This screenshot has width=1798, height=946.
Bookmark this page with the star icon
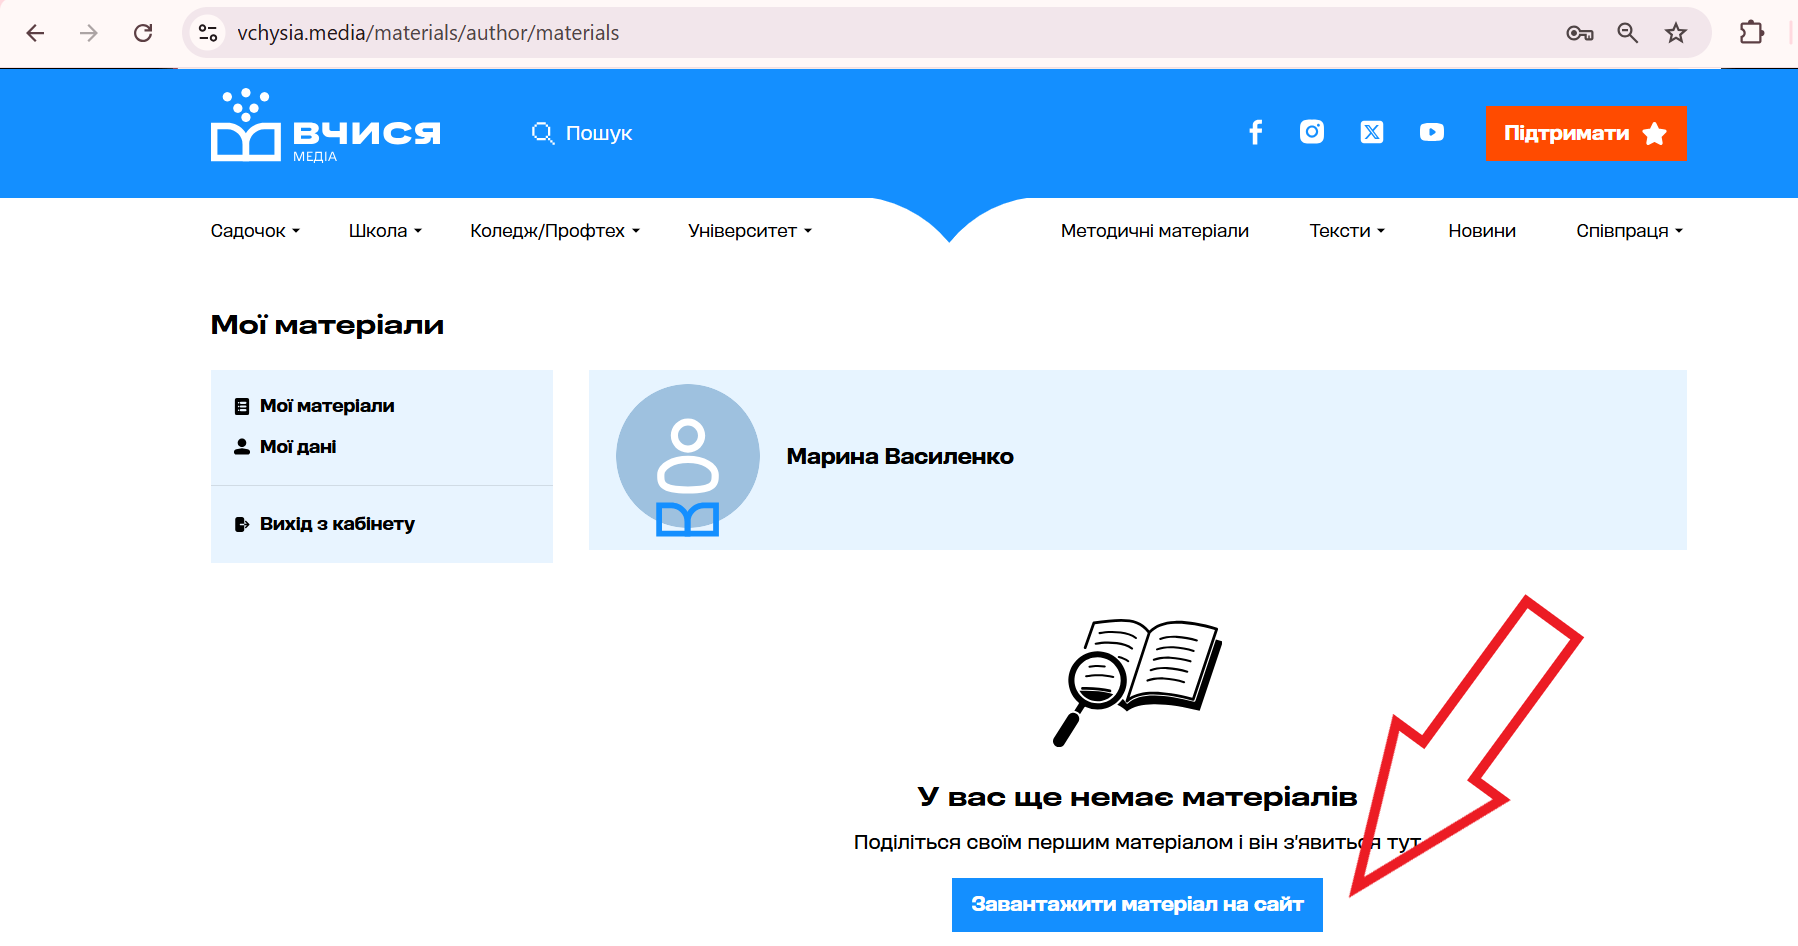point(1676,33)
